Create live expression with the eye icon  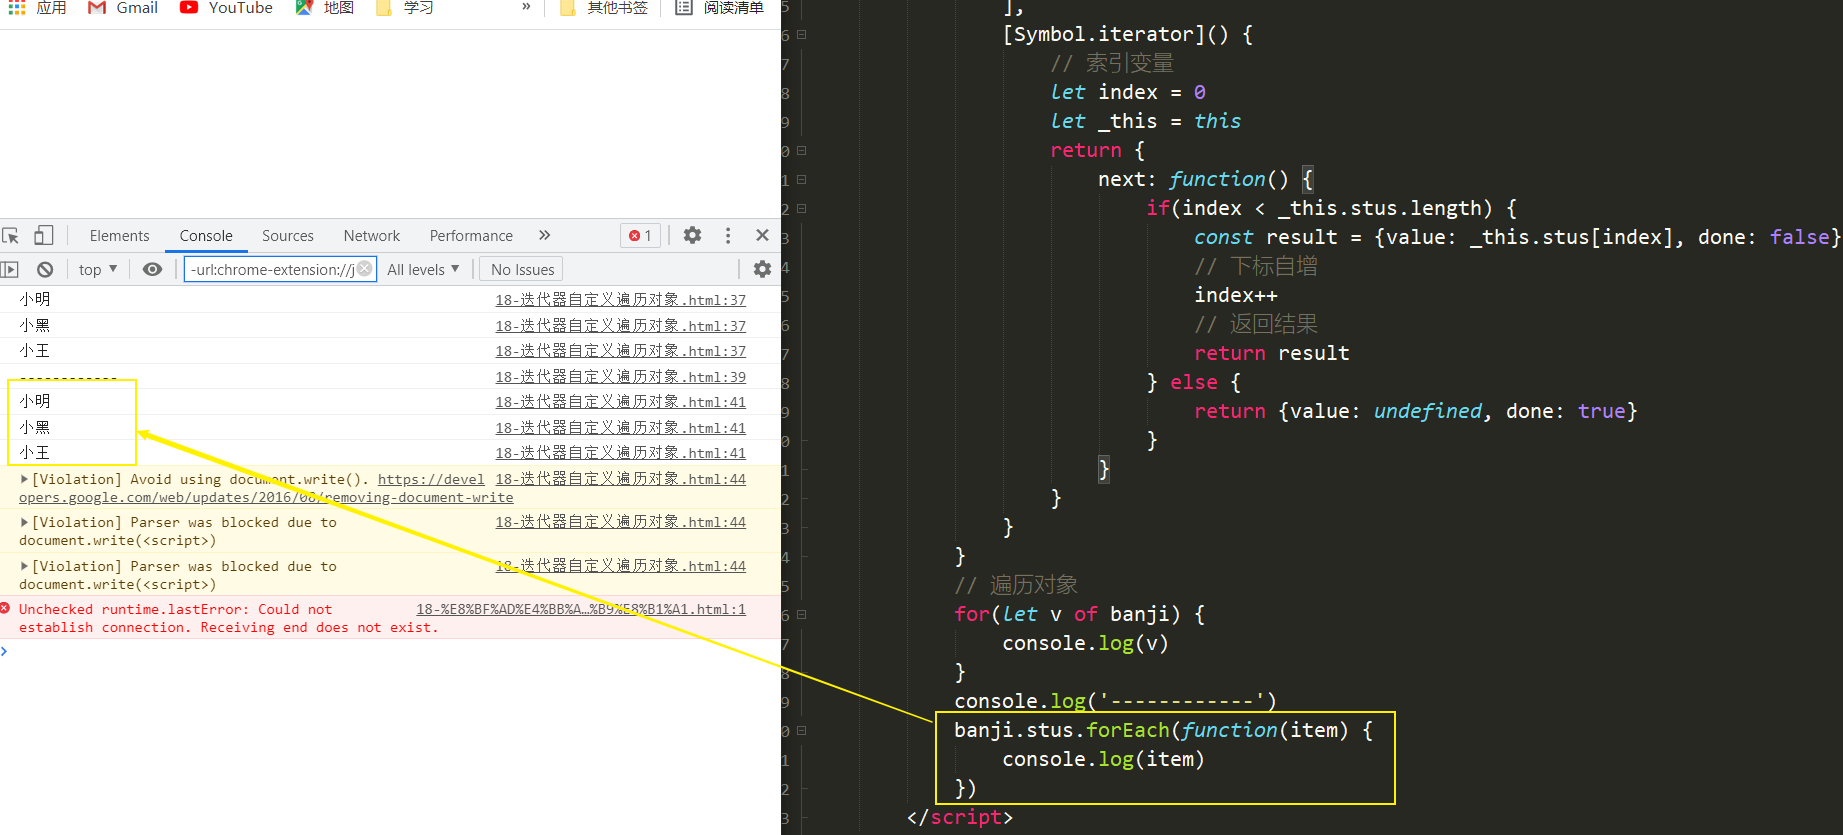[152, 269]
